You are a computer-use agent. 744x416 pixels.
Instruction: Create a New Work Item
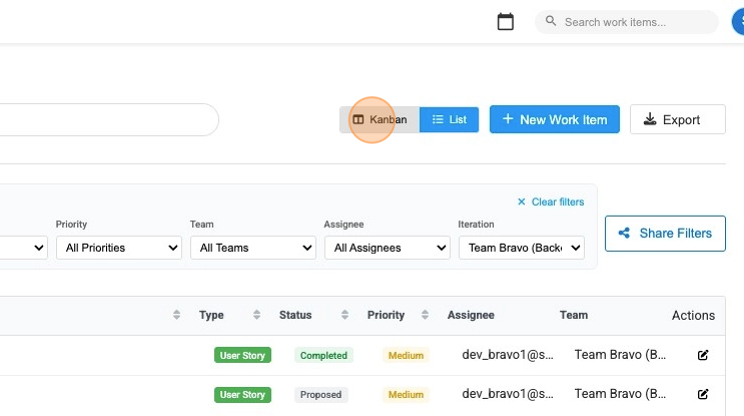pos(554,120)
